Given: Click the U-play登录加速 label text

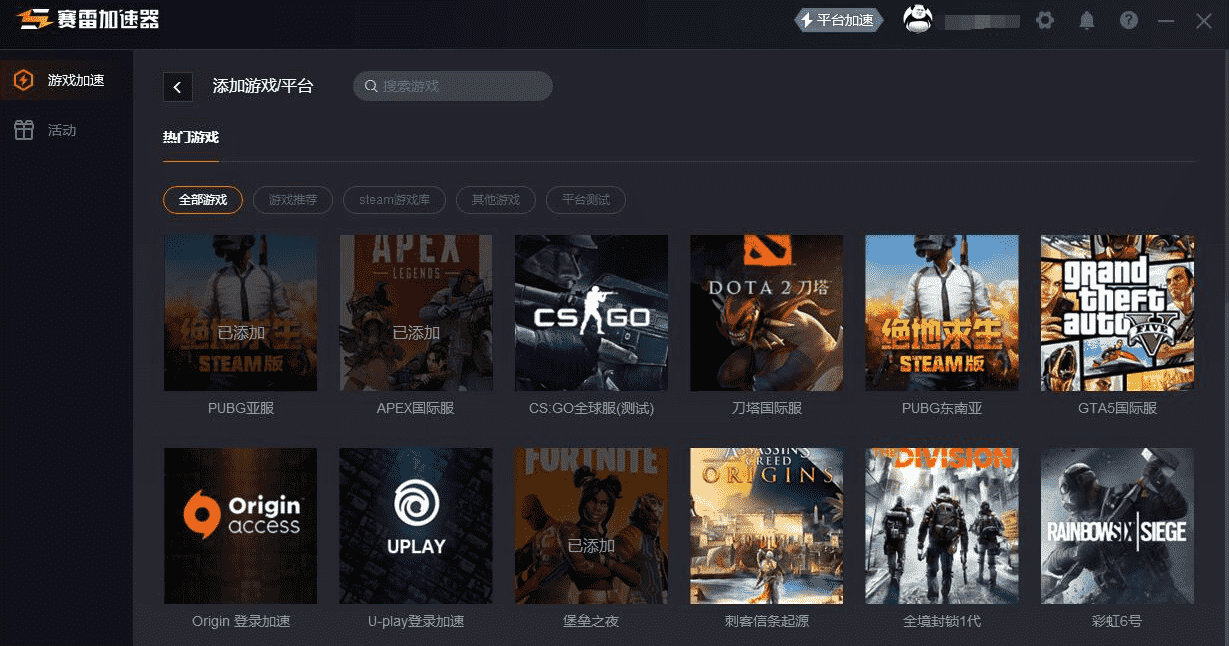Looking at the screenshot, I should pos(416,621).
